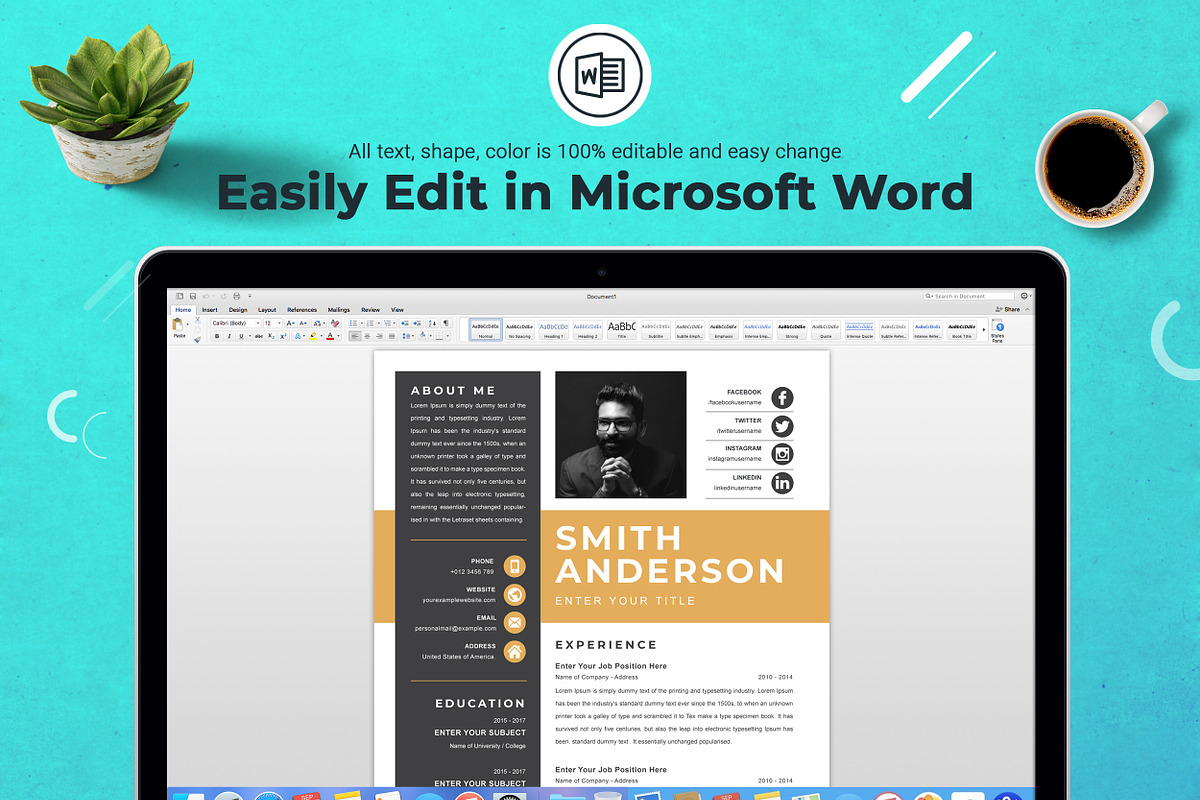1200x800 pixels.
Task: Click the superscript icon
Action: 283,336
